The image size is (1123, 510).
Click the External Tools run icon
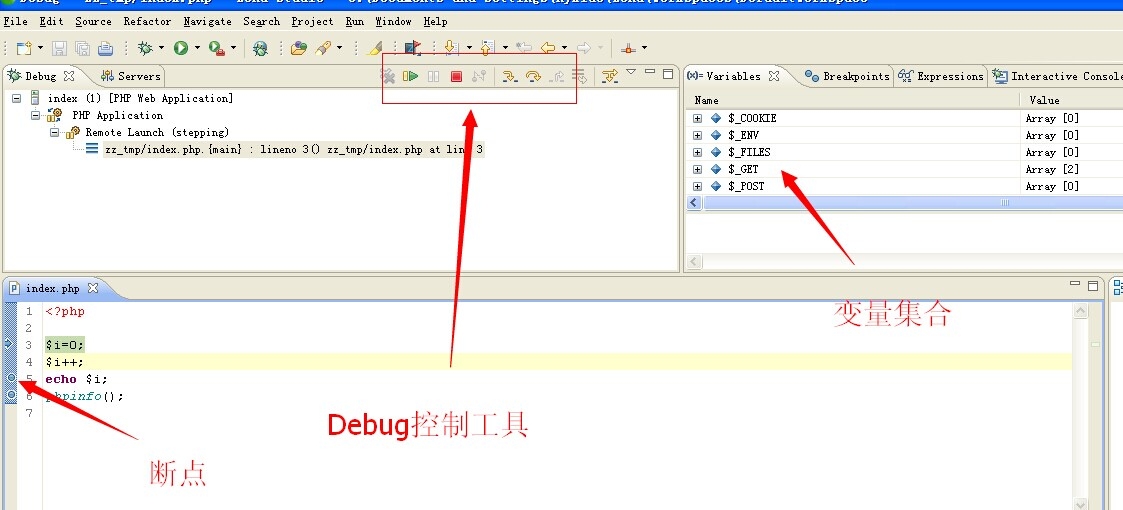click(216, 48)
